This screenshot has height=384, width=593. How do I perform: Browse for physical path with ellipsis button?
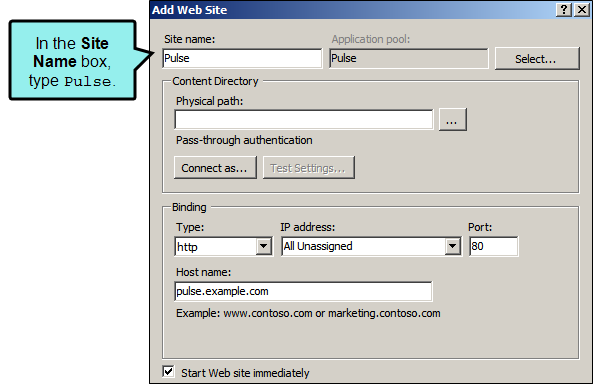[x=453, y=120]
